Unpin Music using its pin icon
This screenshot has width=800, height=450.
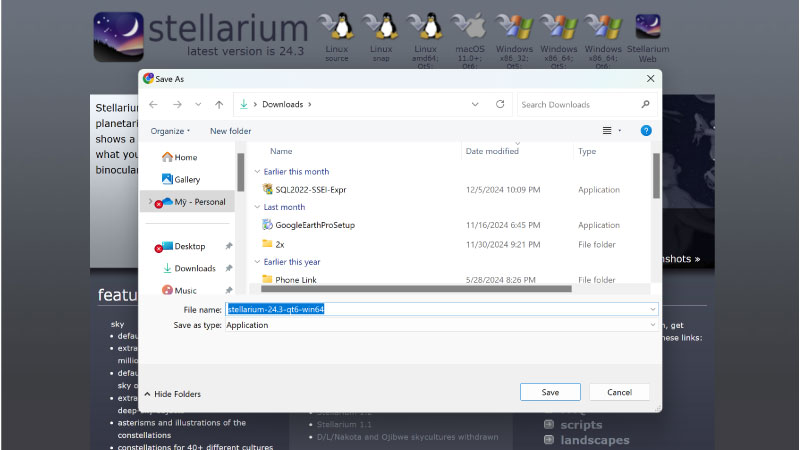click(229, 290)
